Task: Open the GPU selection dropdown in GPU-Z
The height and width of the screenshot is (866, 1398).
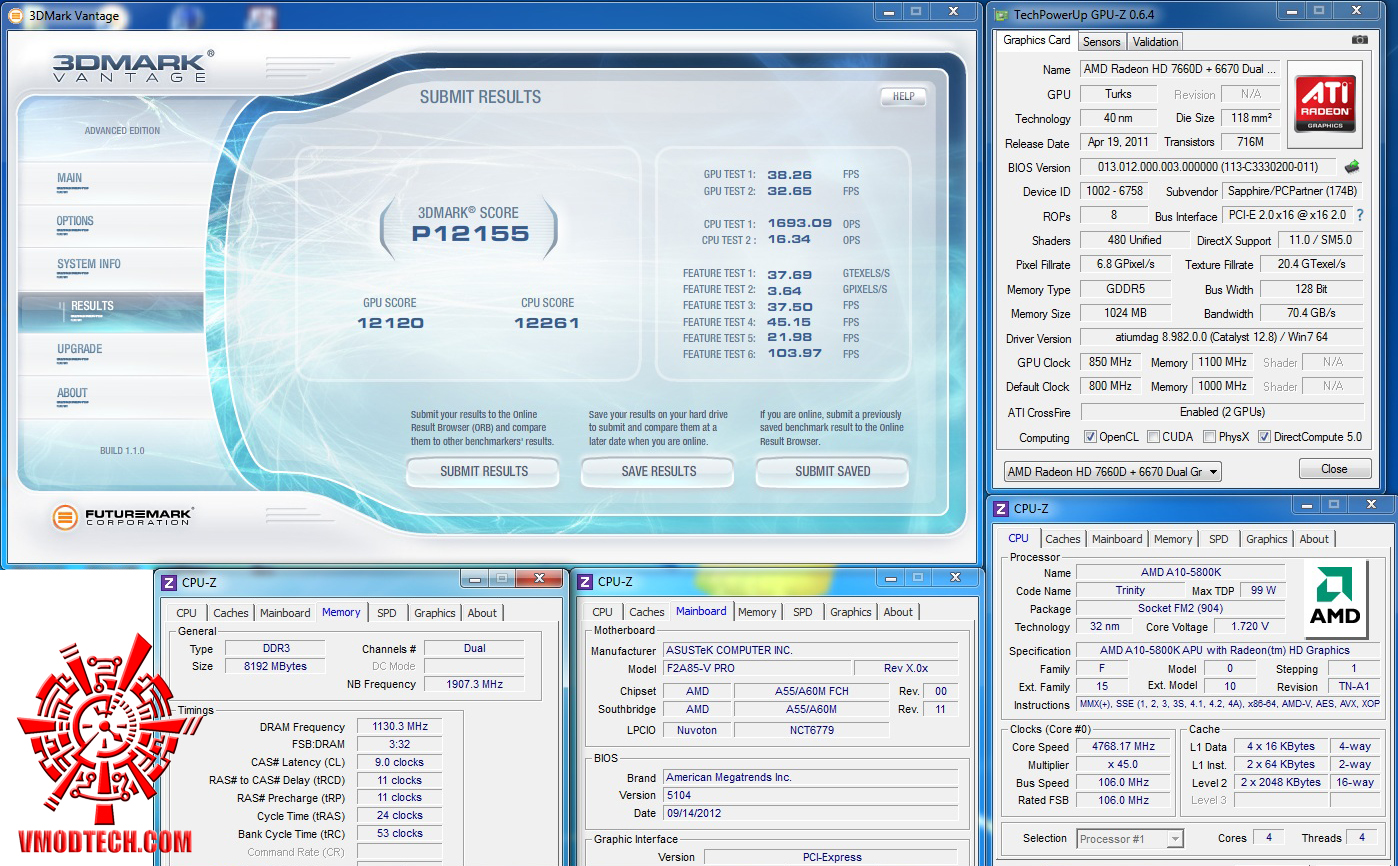Action: [x=1112, y=471]
